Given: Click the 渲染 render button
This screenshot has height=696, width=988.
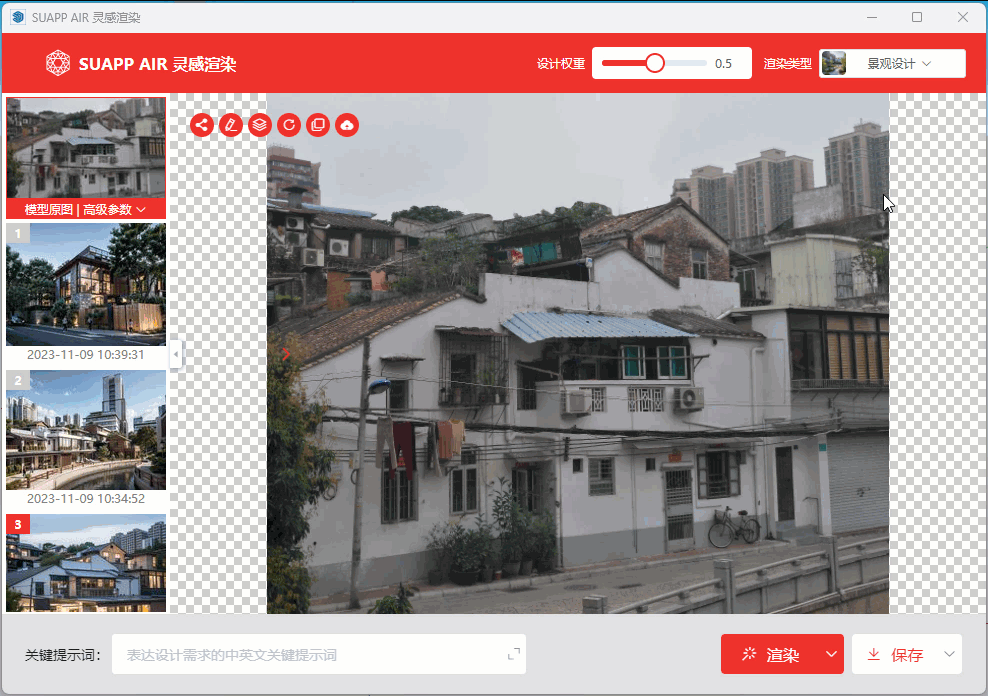Looking at the screenshot, I should (771, 654).
